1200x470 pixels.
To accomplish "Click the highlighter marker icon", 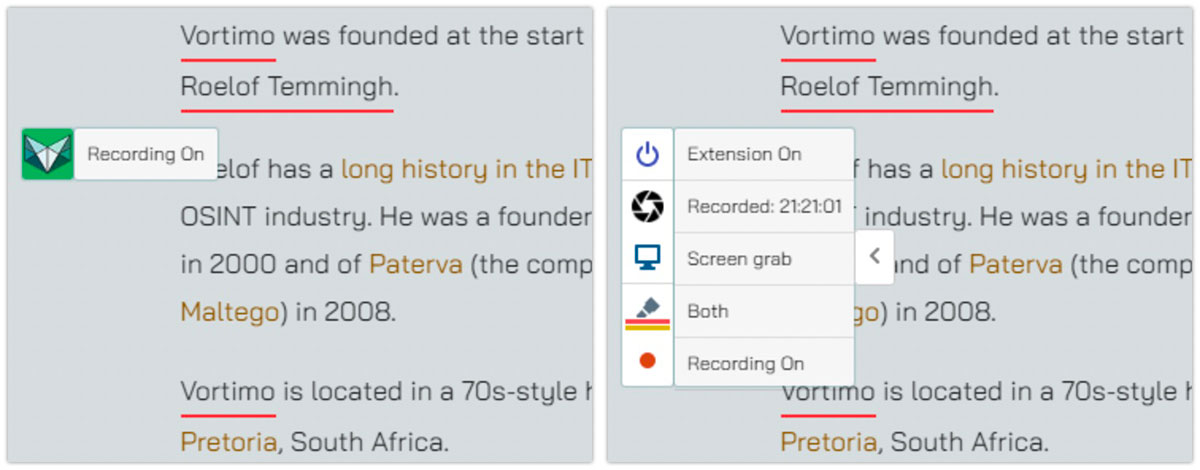I will click(x=647, y=305).
